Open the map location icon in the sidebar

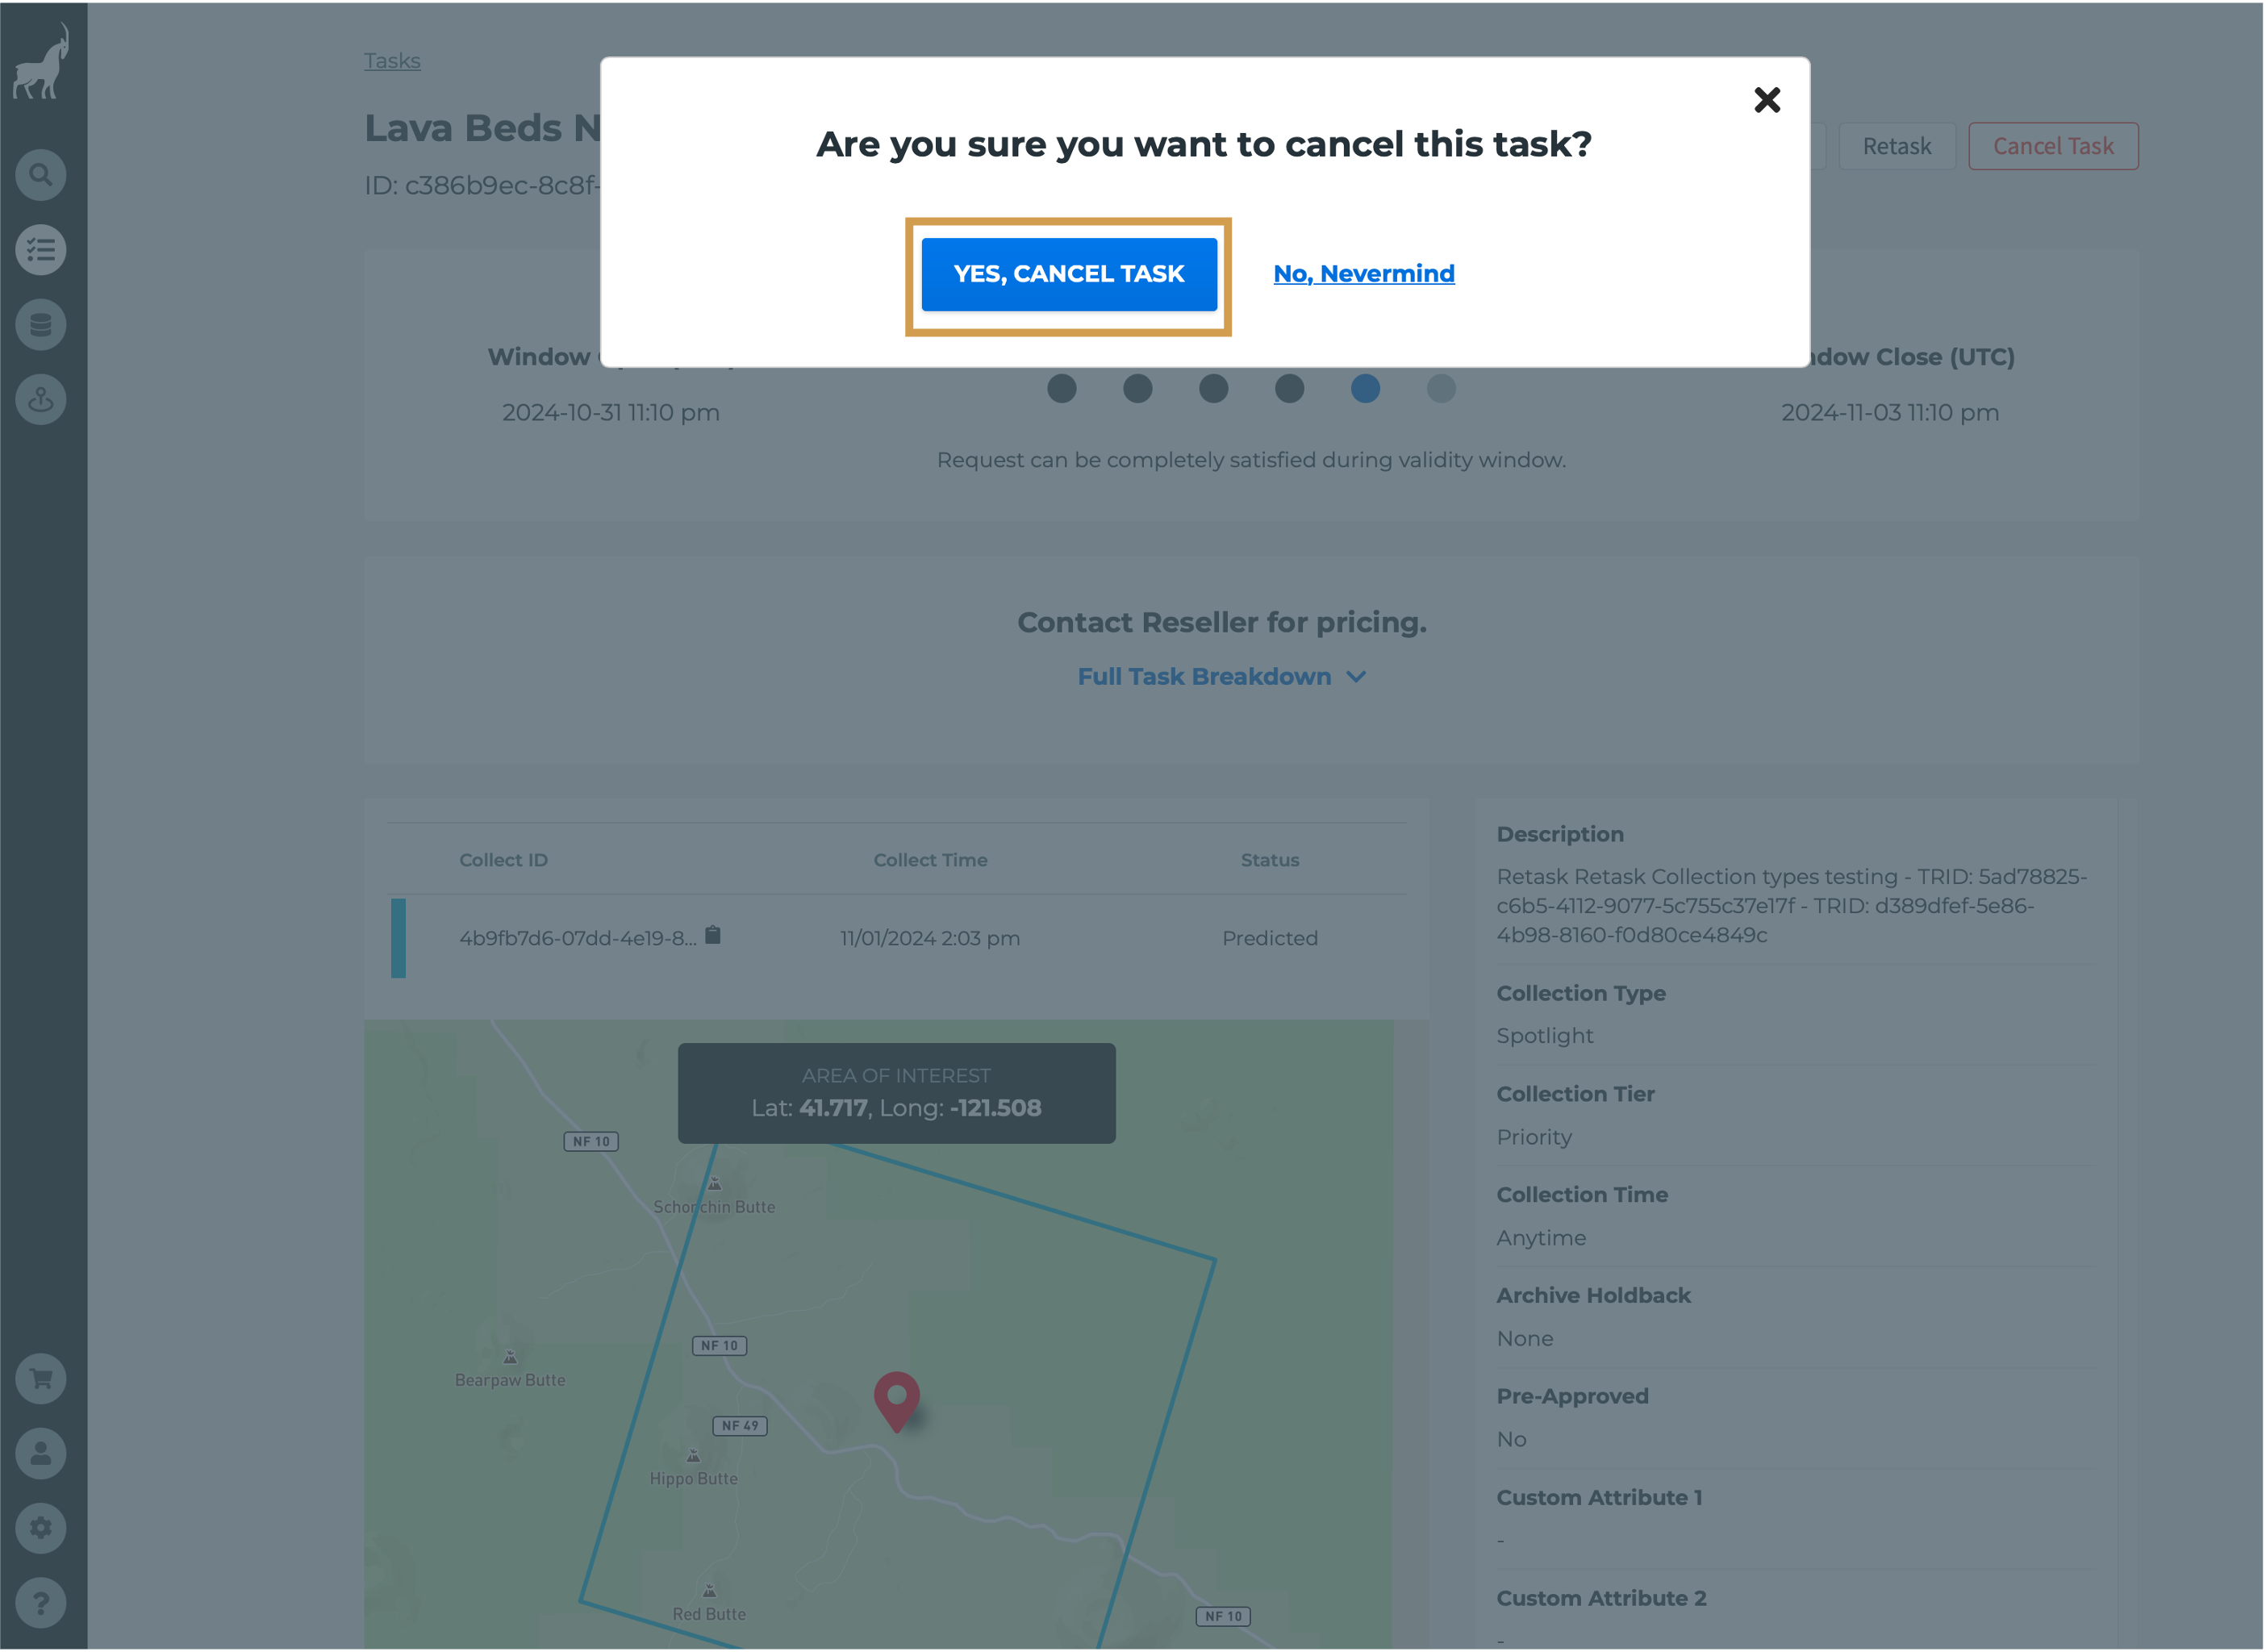(x=41, y=400)
